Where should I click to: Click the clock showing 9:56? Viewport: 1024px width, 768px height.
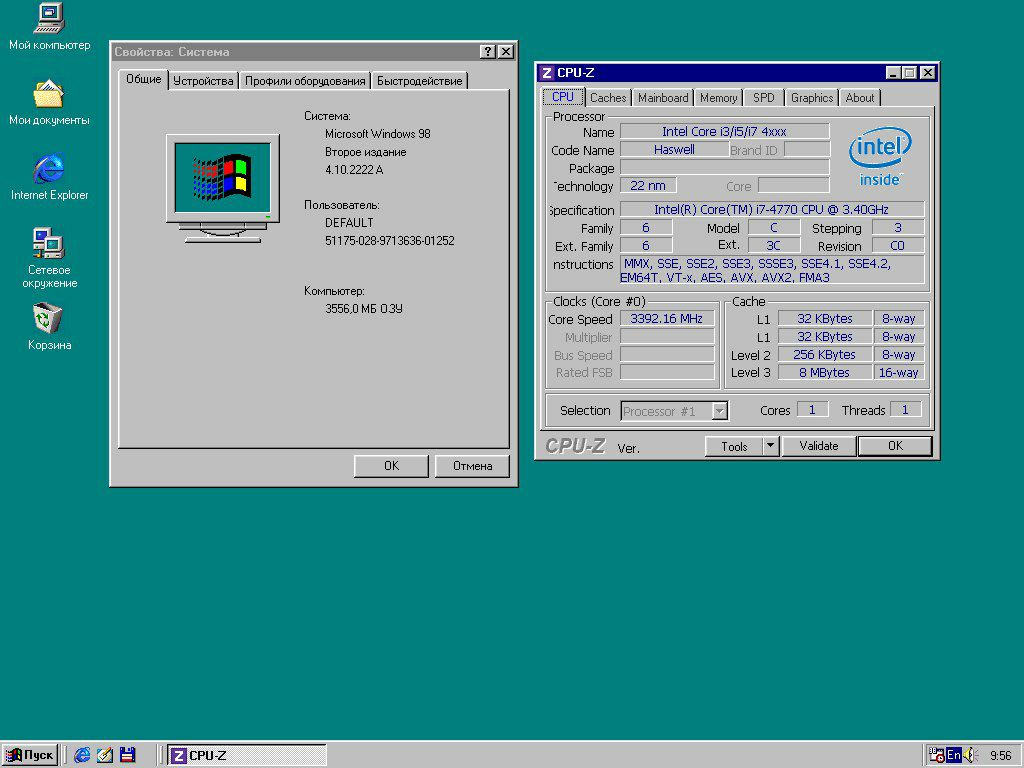pos(1000,756)
